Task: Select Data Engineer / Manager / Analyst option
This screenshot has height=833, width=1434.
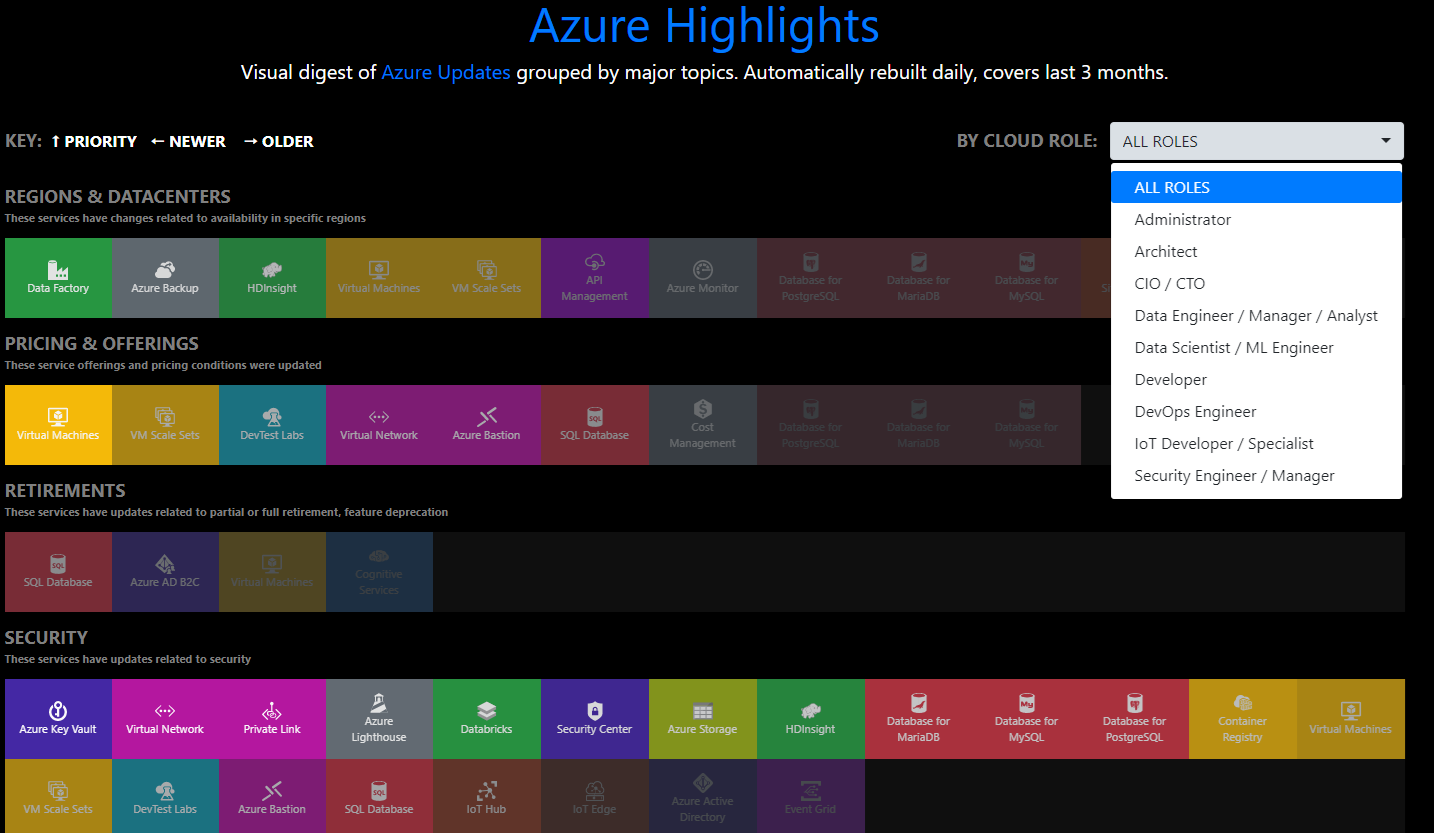Action: pyautogui.click(x=1256, y=315)
